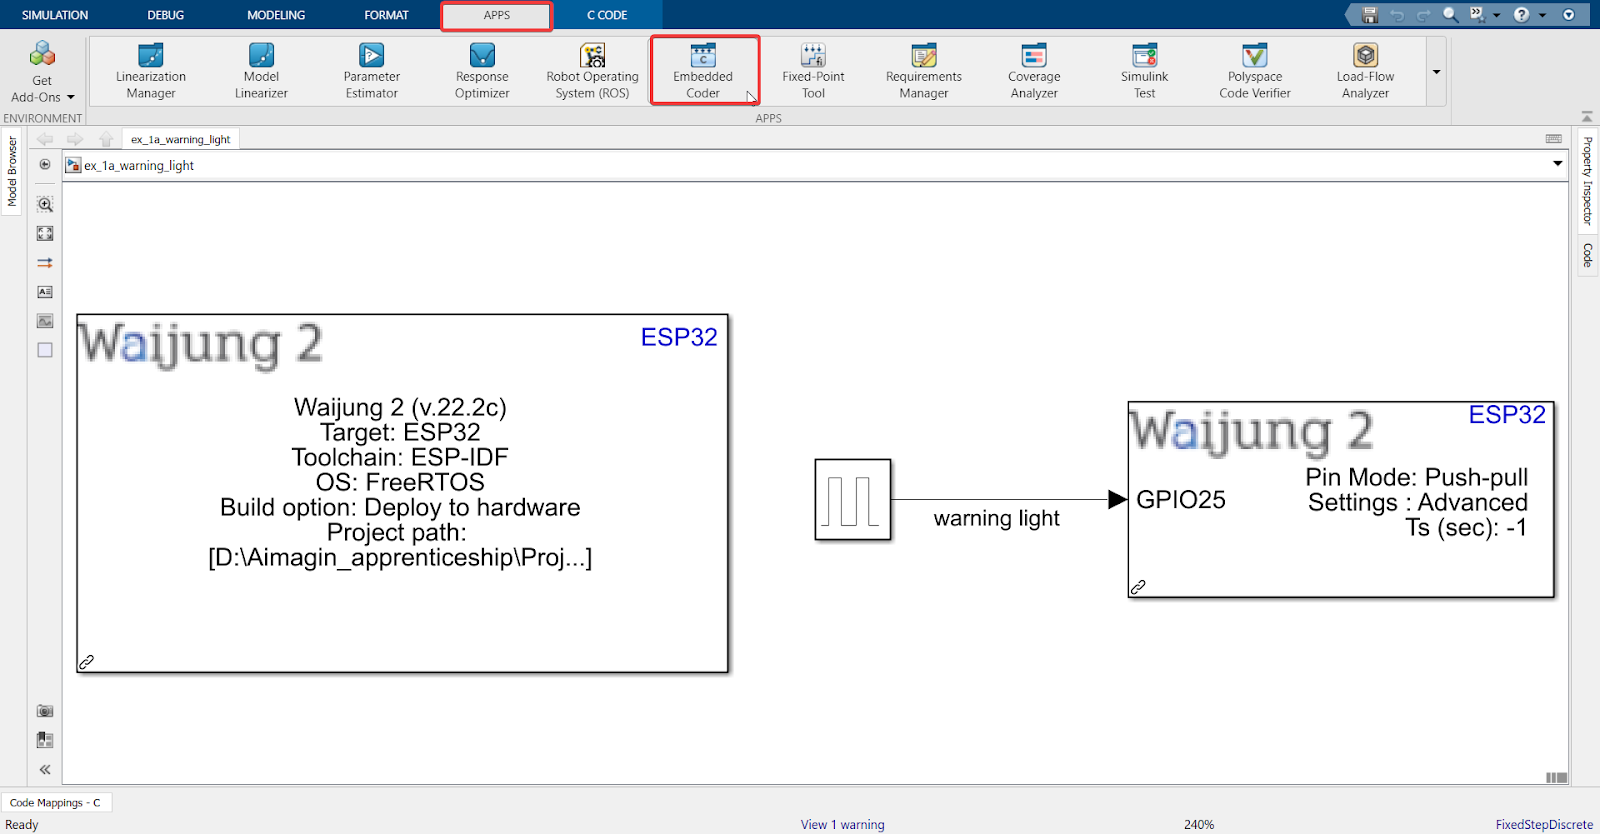Click Fit to View in the palette
The image size is (1600, 834).
(x=45, y=233)
